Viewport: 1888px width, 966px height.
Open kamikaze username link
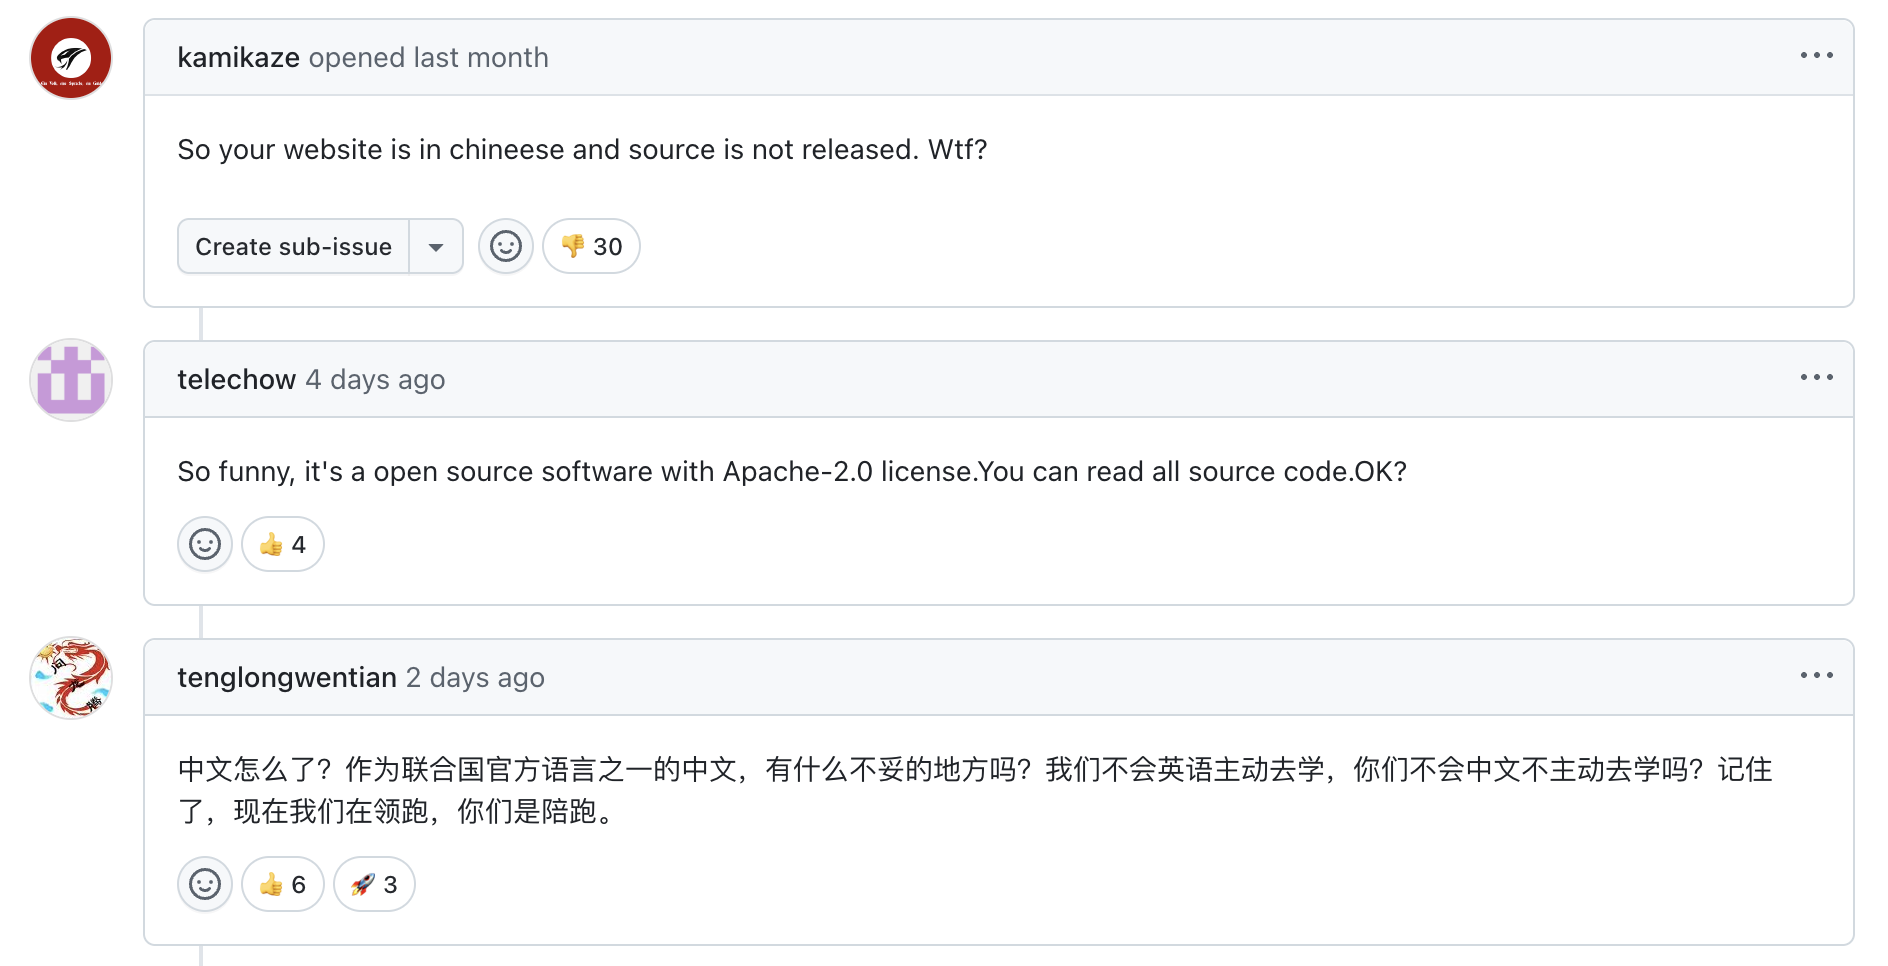click(238, 58)
